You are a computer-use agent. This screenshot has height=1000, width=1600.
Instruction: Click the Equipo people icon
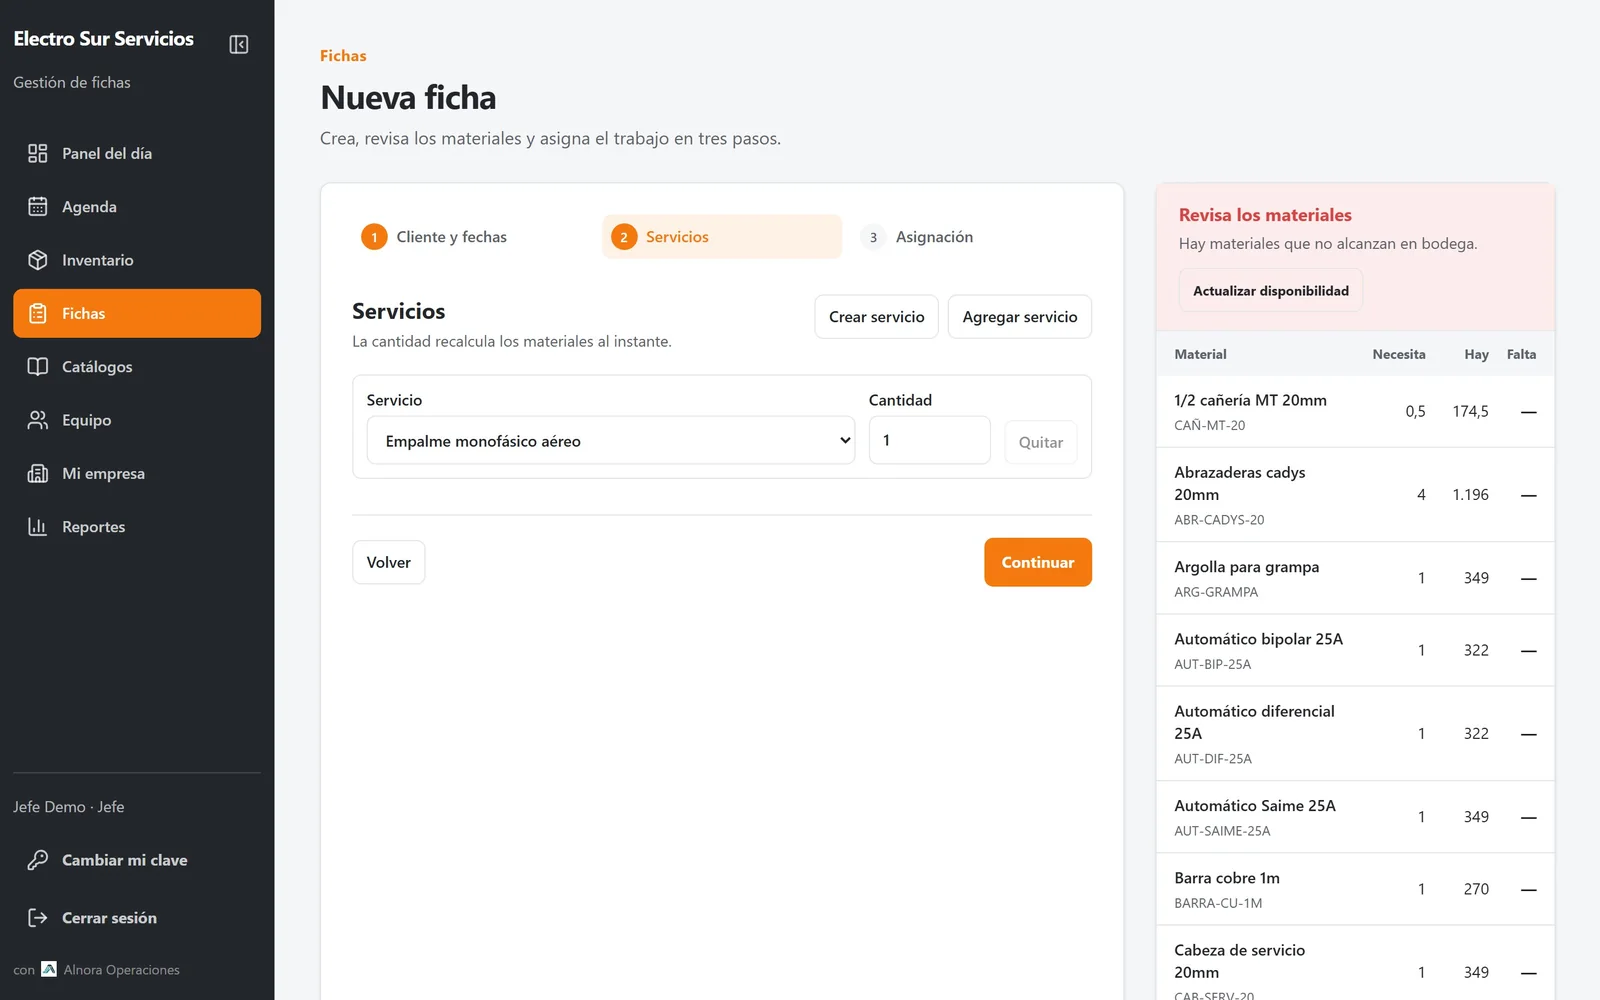click(38, 420)
